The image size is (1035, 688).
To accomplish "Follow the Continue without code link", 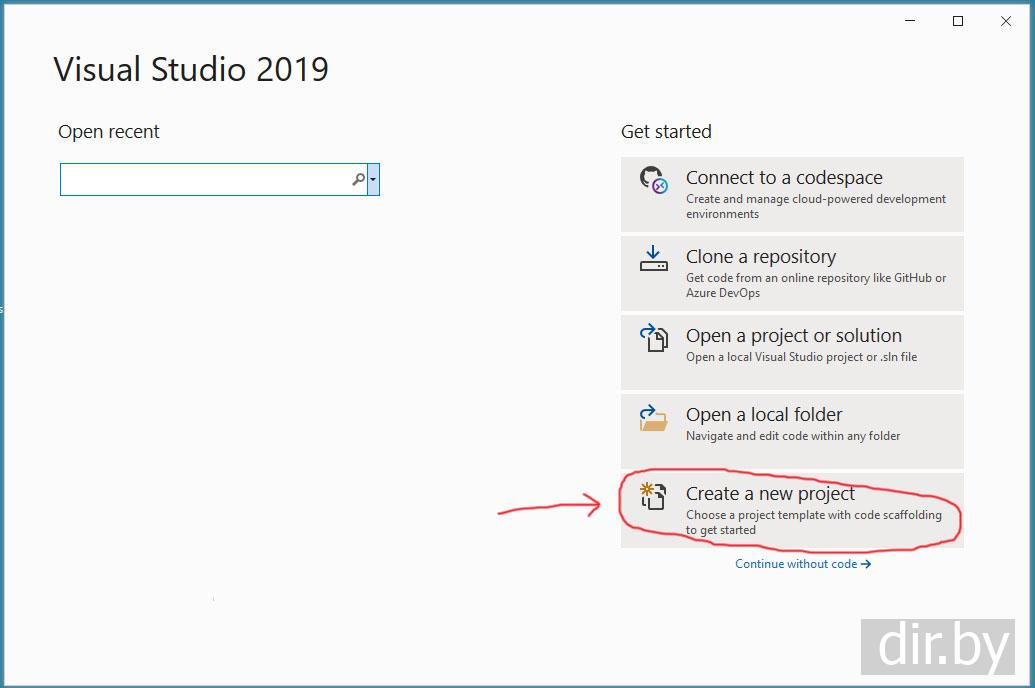I will 803,564.
